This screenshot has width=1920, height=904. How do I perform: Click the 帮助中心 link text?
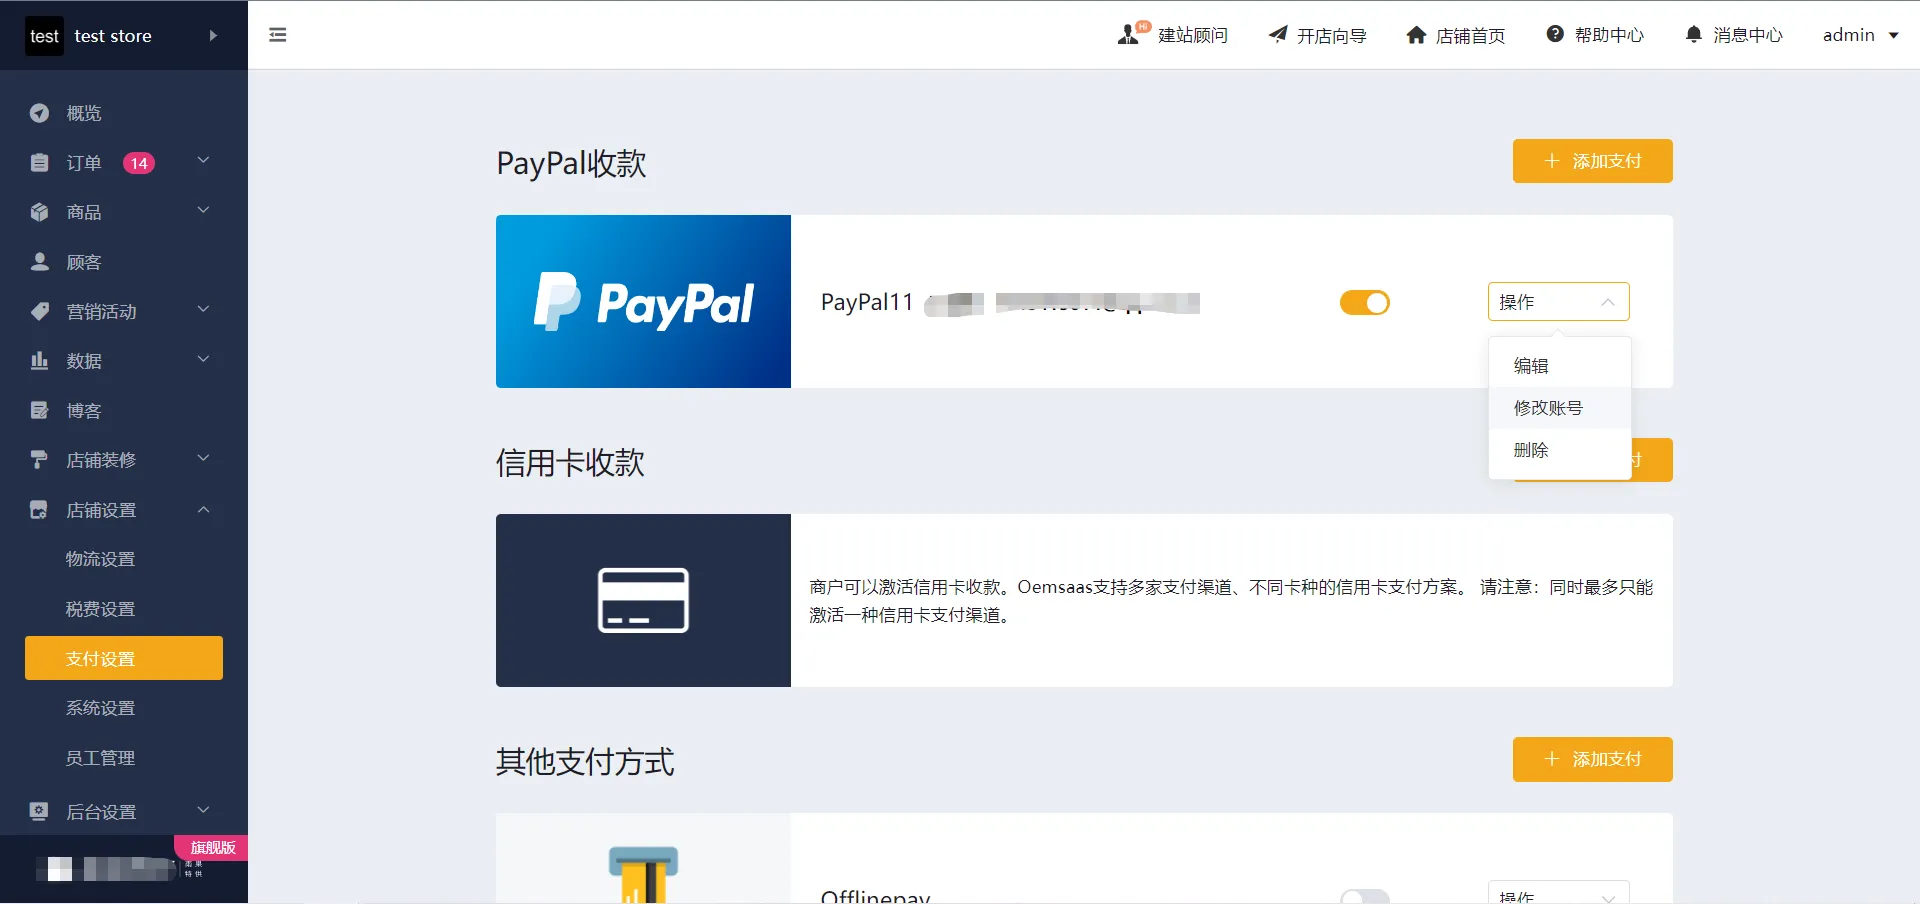click(1609, 35)
